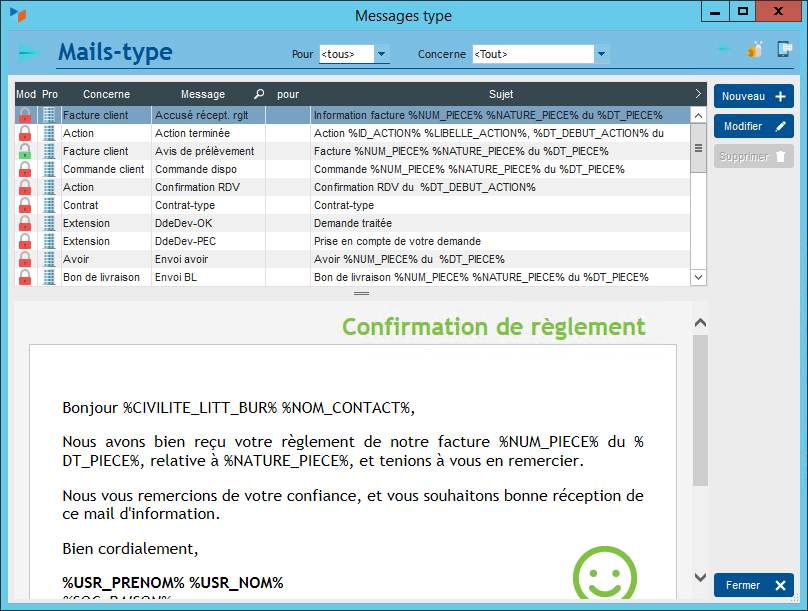Click the red padlock on Envoi BL row
Screen dimensions: 808x611
click(25, 278)
